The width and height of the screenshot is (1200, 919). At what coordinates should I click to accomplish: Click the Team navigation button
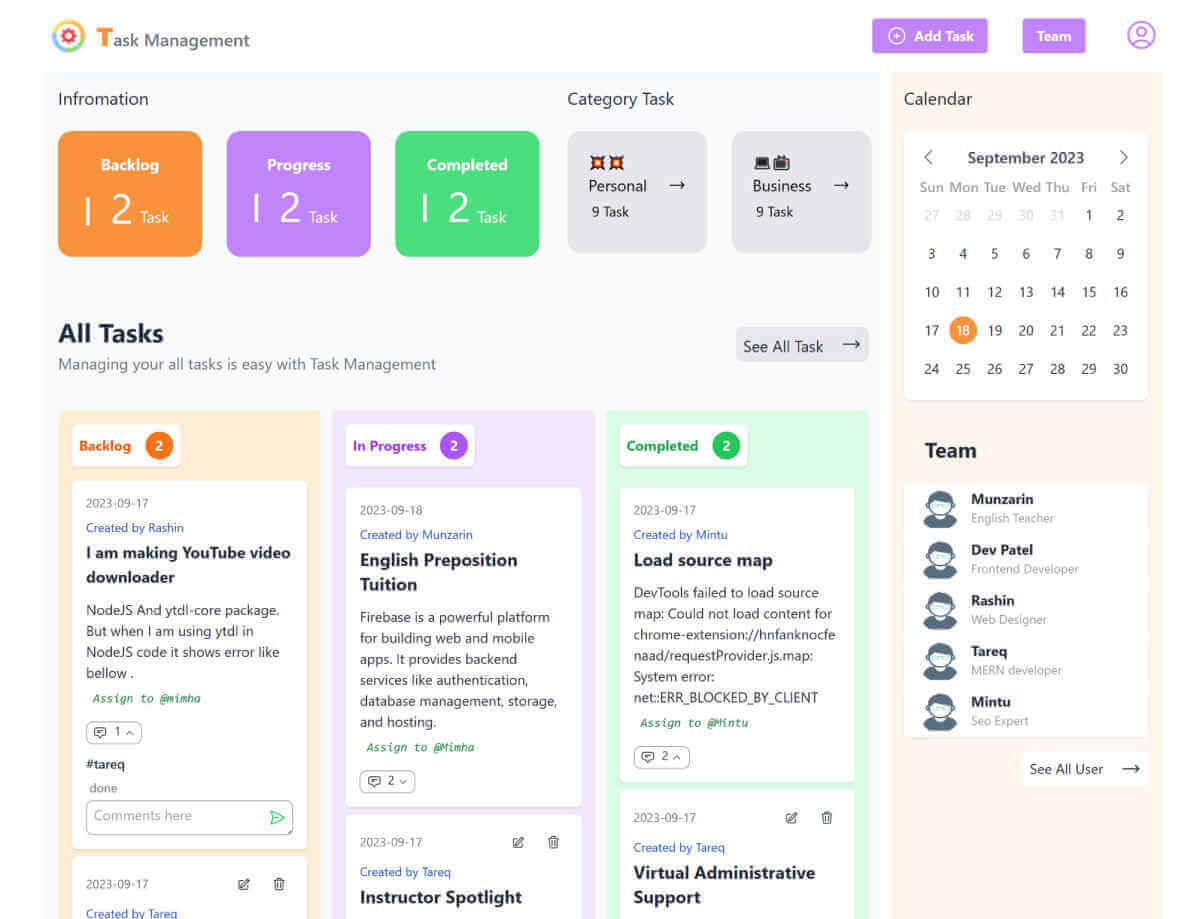tap(1053, 35)
